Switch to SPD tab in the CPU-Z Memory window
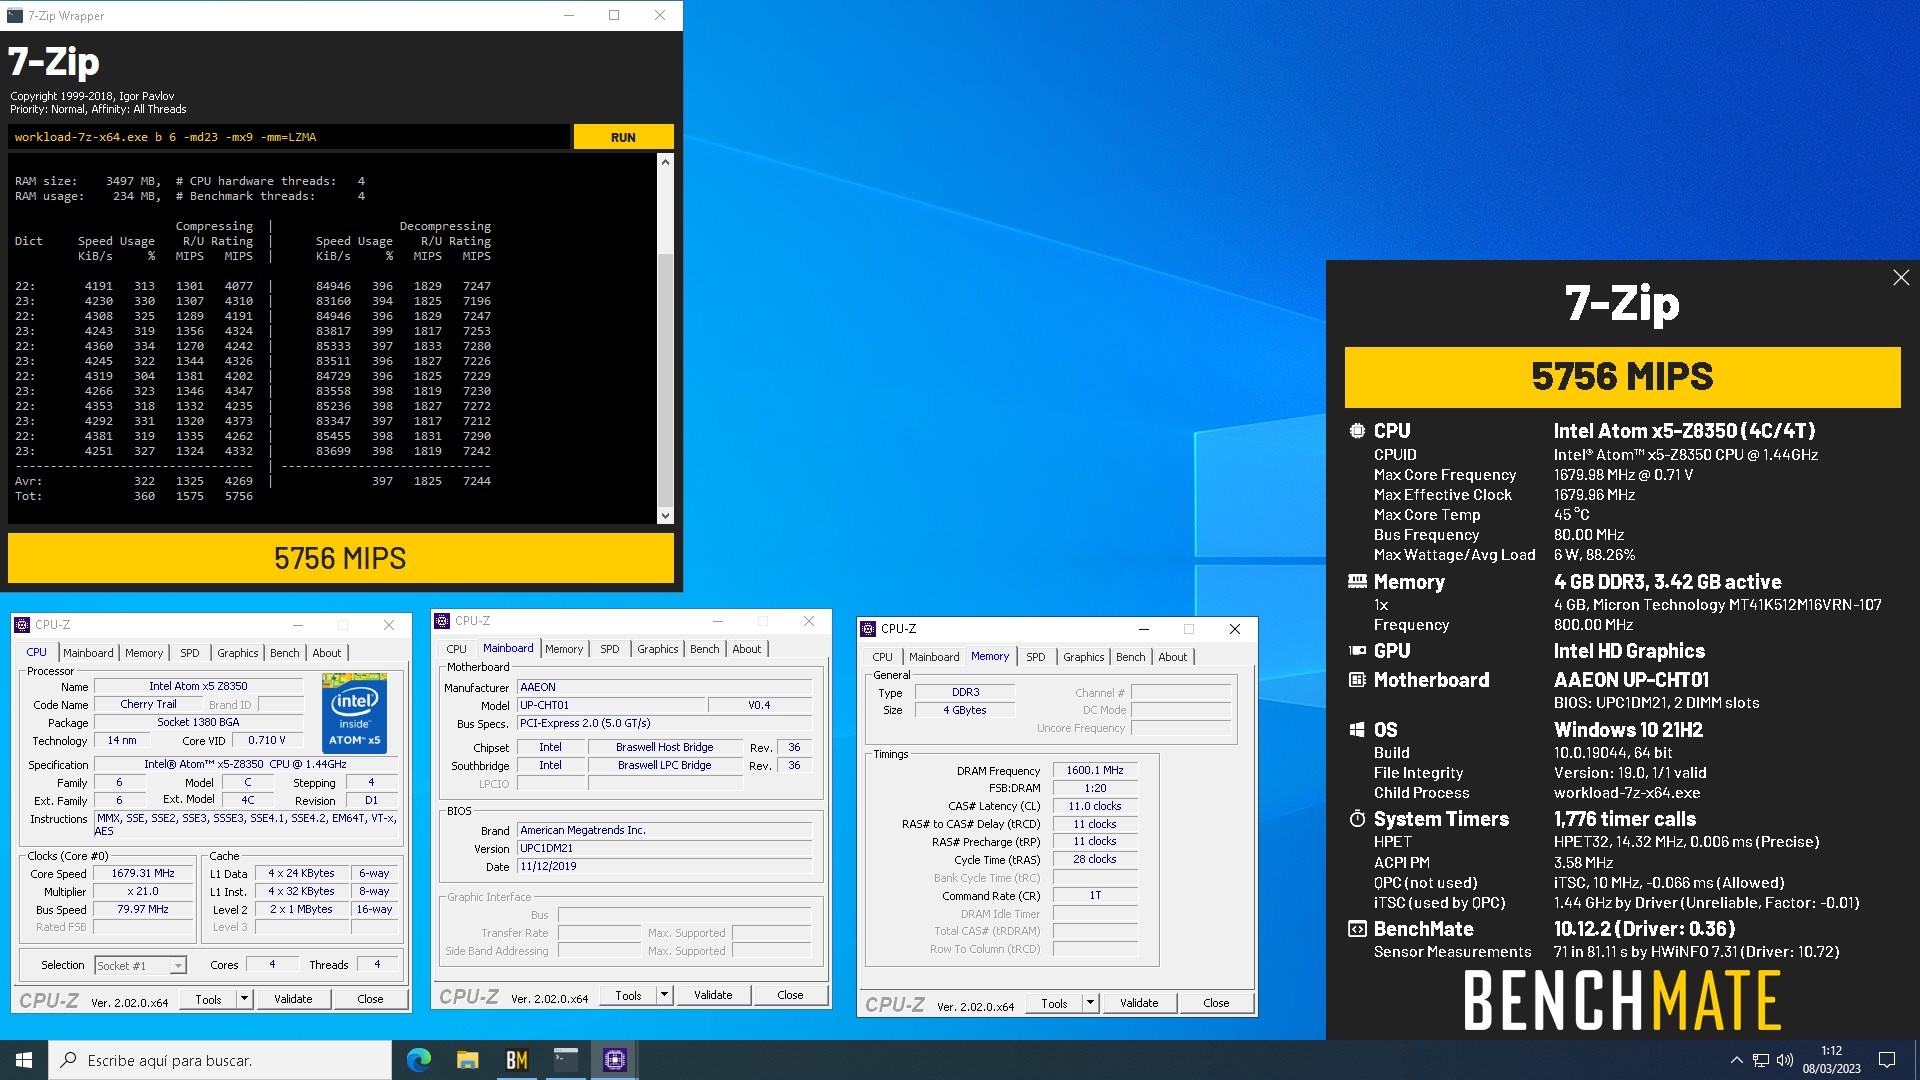The height and width of the screenshot is (1080, 1920). [x=1036, y=657]
